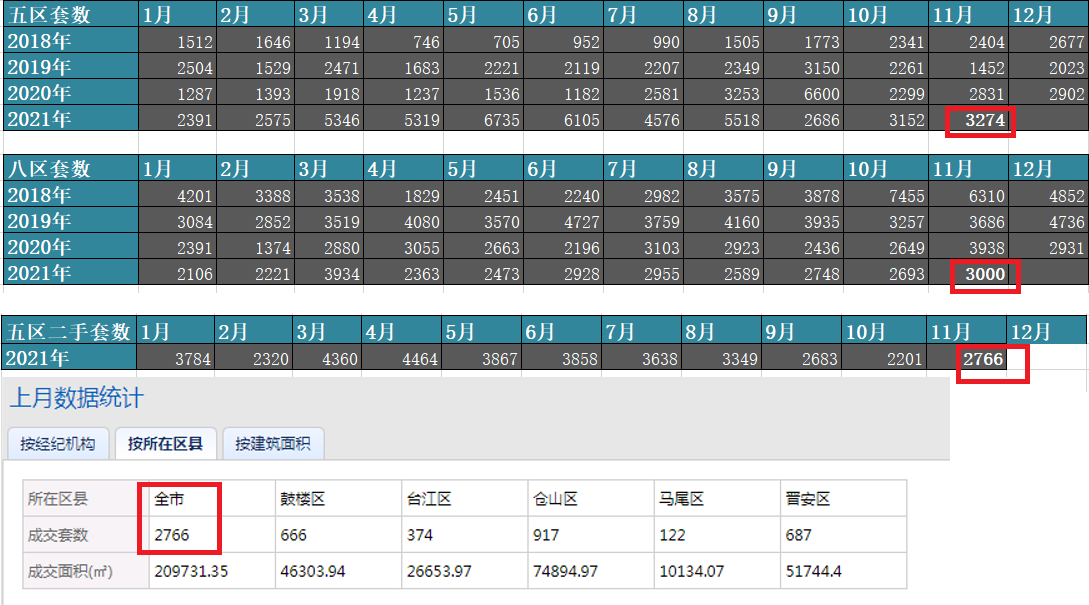Image resolution: width=1089 pixels, height=605 pixels.
Task: Click 台江区 area value 26653.97
Action: 439,571
